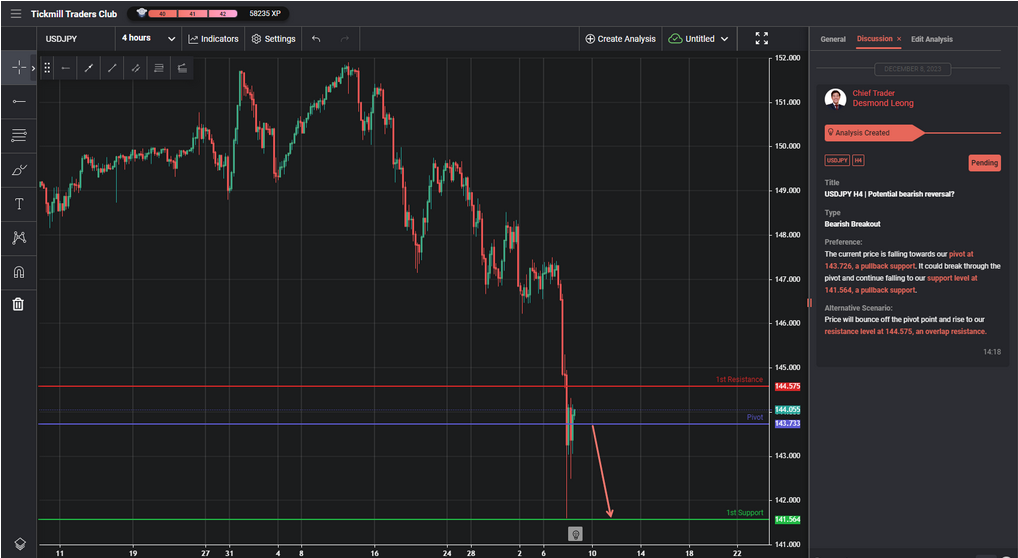The width and height of the screenshot is (1018, 558).
Task: Pick the horizontal ray tool in floating toolbar
Action: [66, 68]
